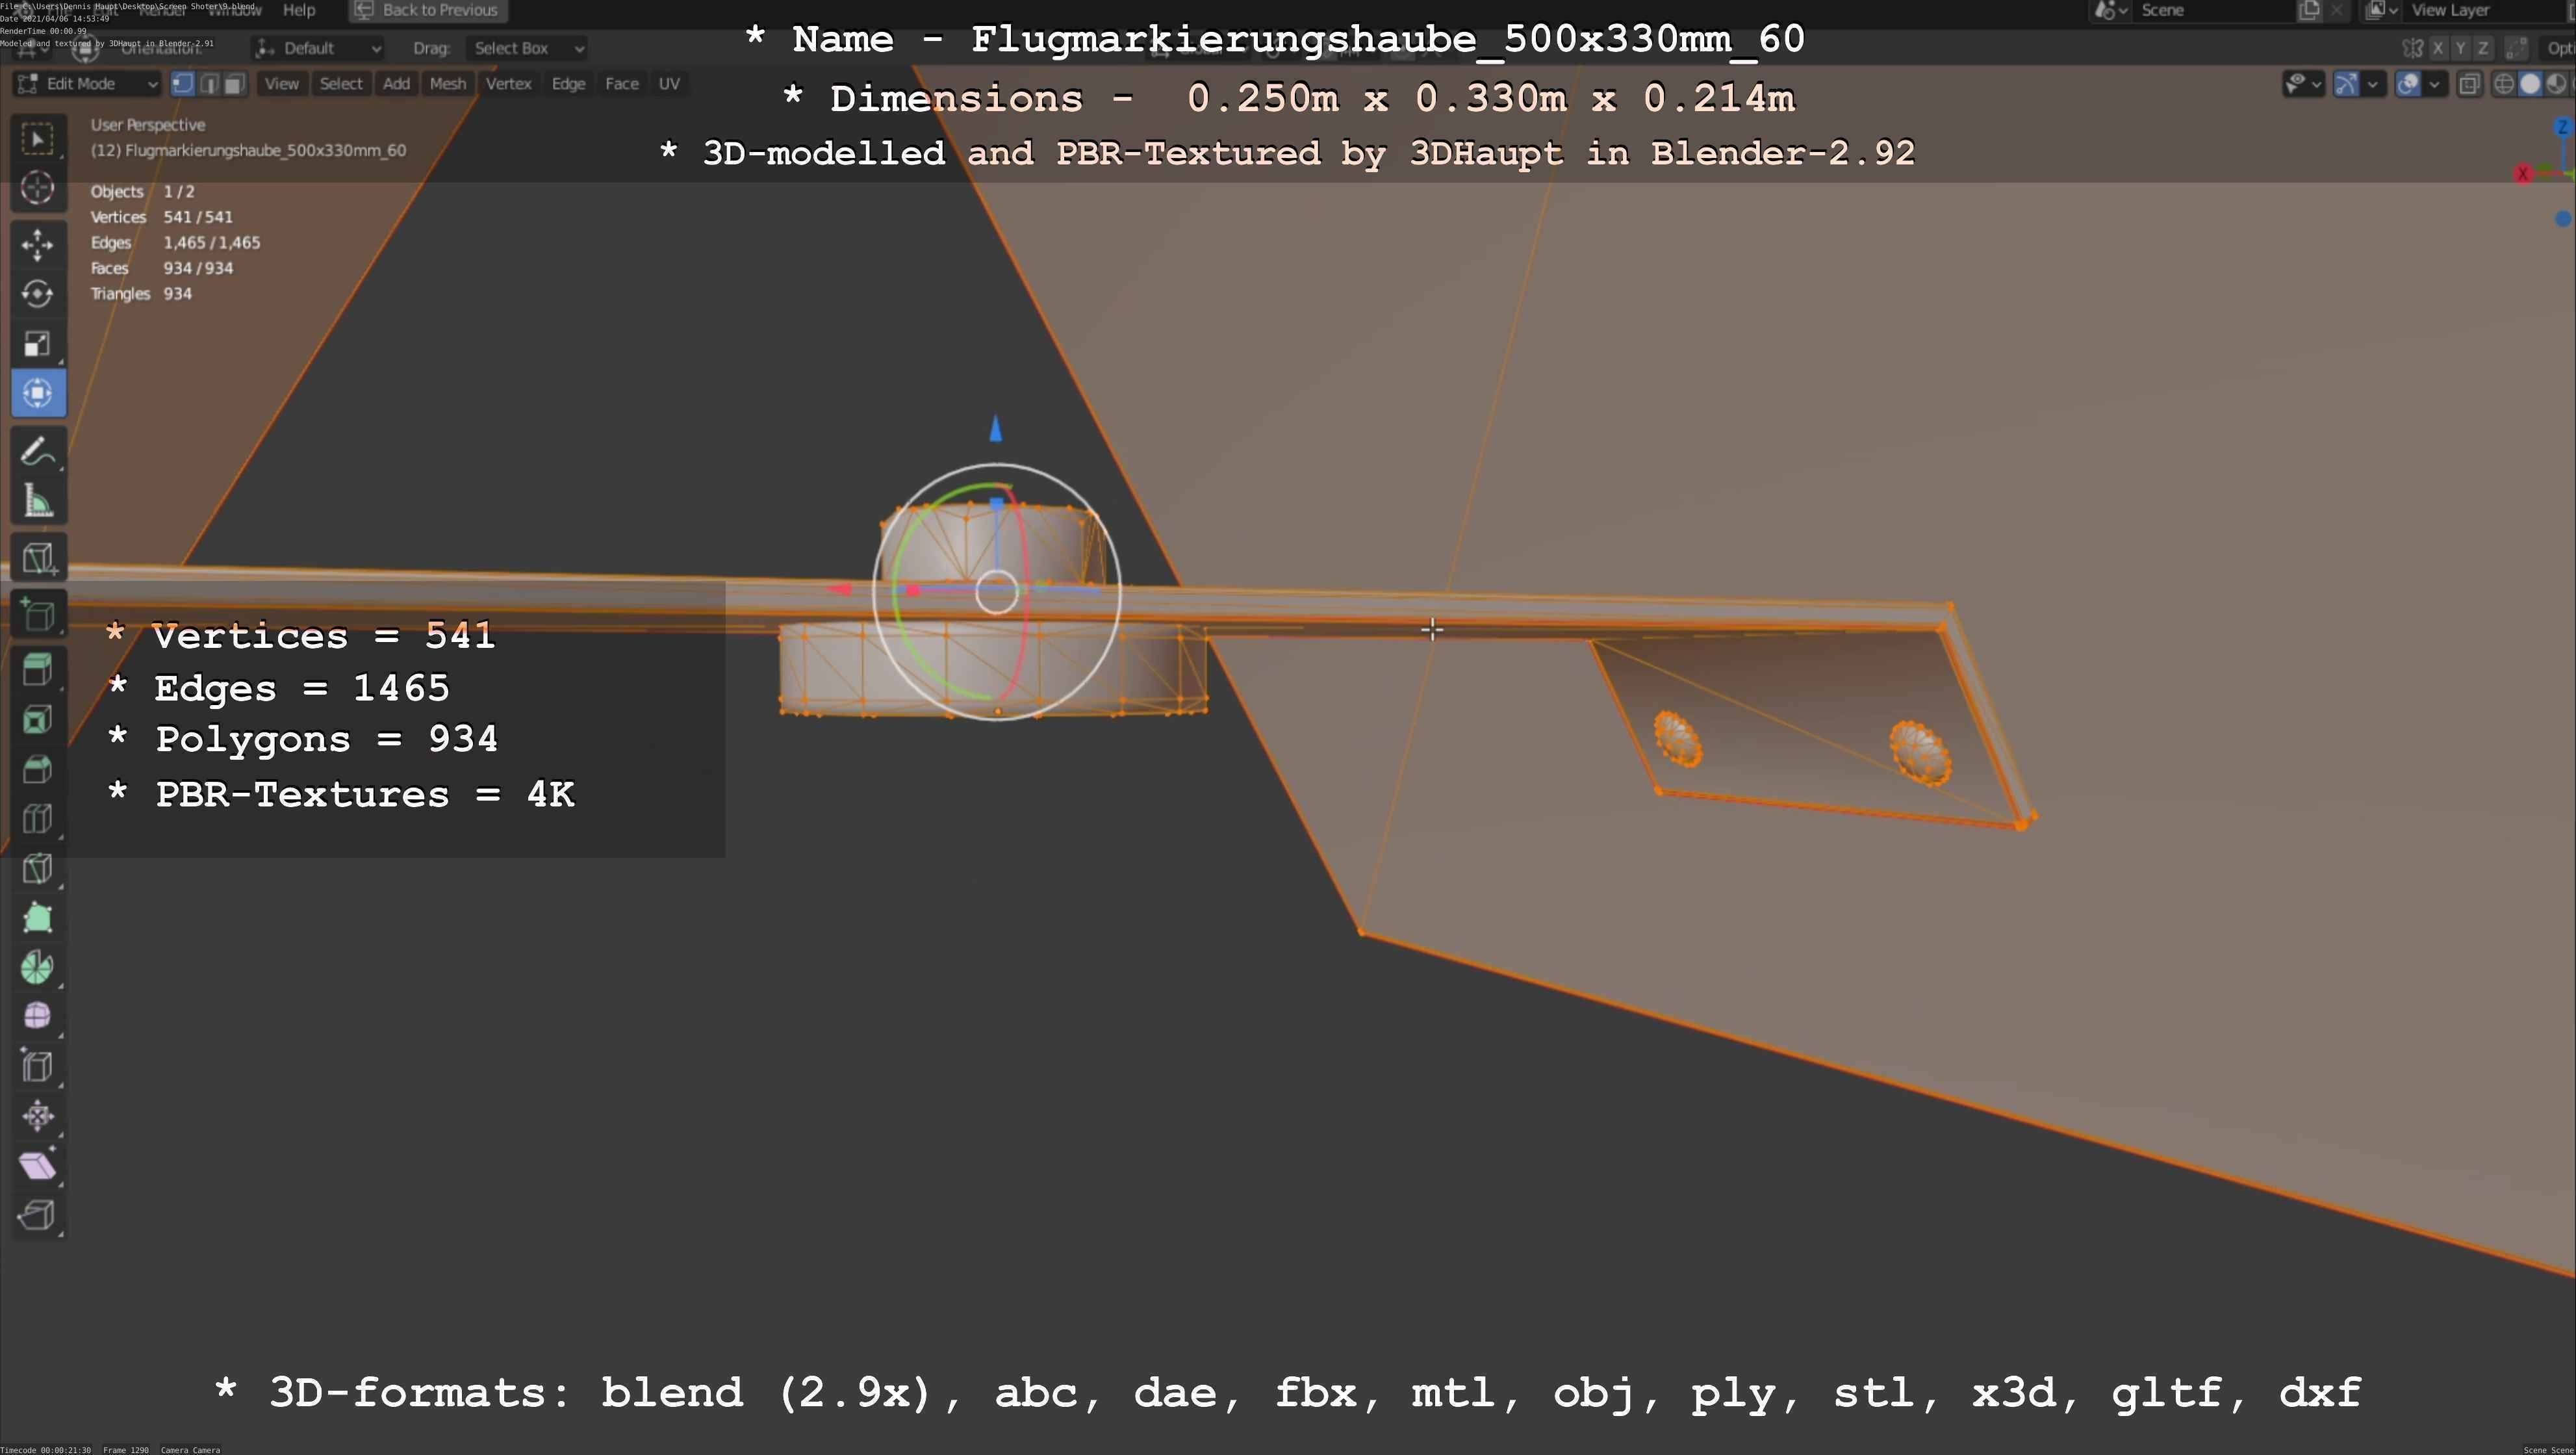The height and width of the screenshot is (1455, 2576).
Task: Toggle X axis mesh mirror
Action: point(2438,48)
